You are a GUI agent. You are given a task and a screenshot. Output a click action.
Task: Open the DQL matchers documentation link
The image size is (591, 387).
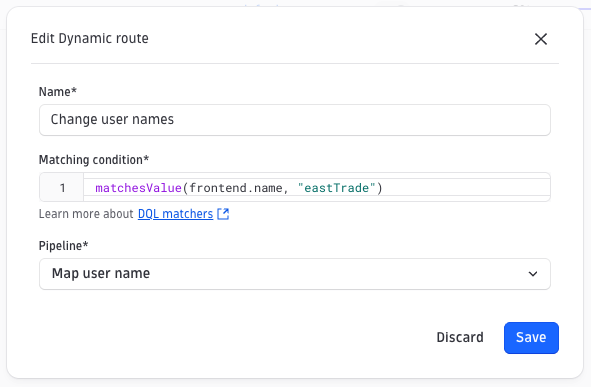[x=175, y=214]
